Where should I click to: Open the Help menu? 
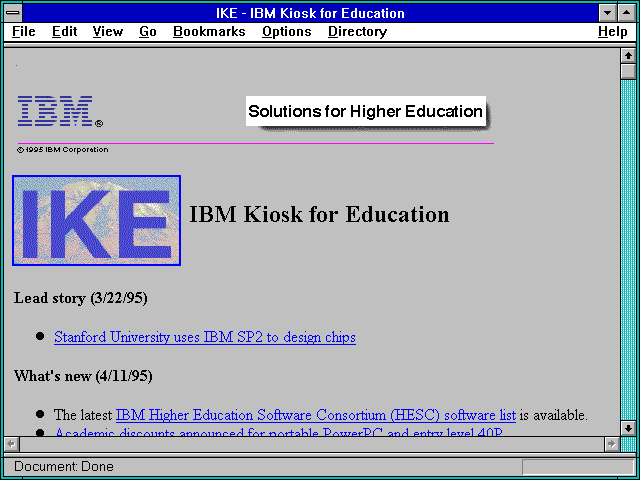tap(612, 32)
